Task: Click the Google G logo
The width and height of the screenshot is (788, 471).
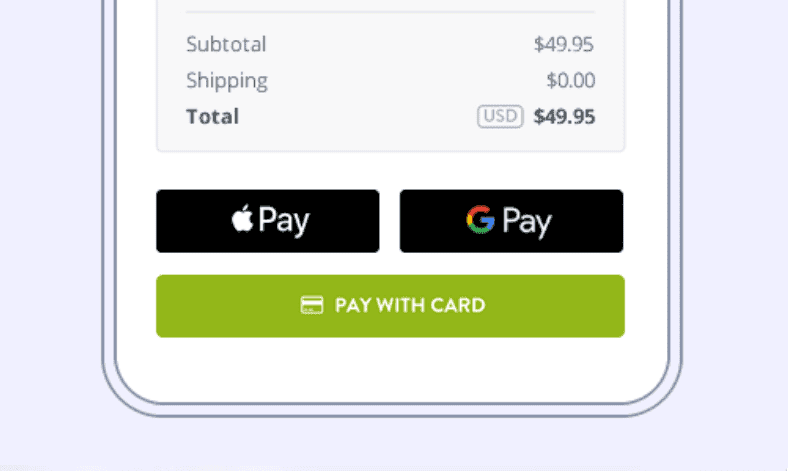Action: [x=480, y=220]
